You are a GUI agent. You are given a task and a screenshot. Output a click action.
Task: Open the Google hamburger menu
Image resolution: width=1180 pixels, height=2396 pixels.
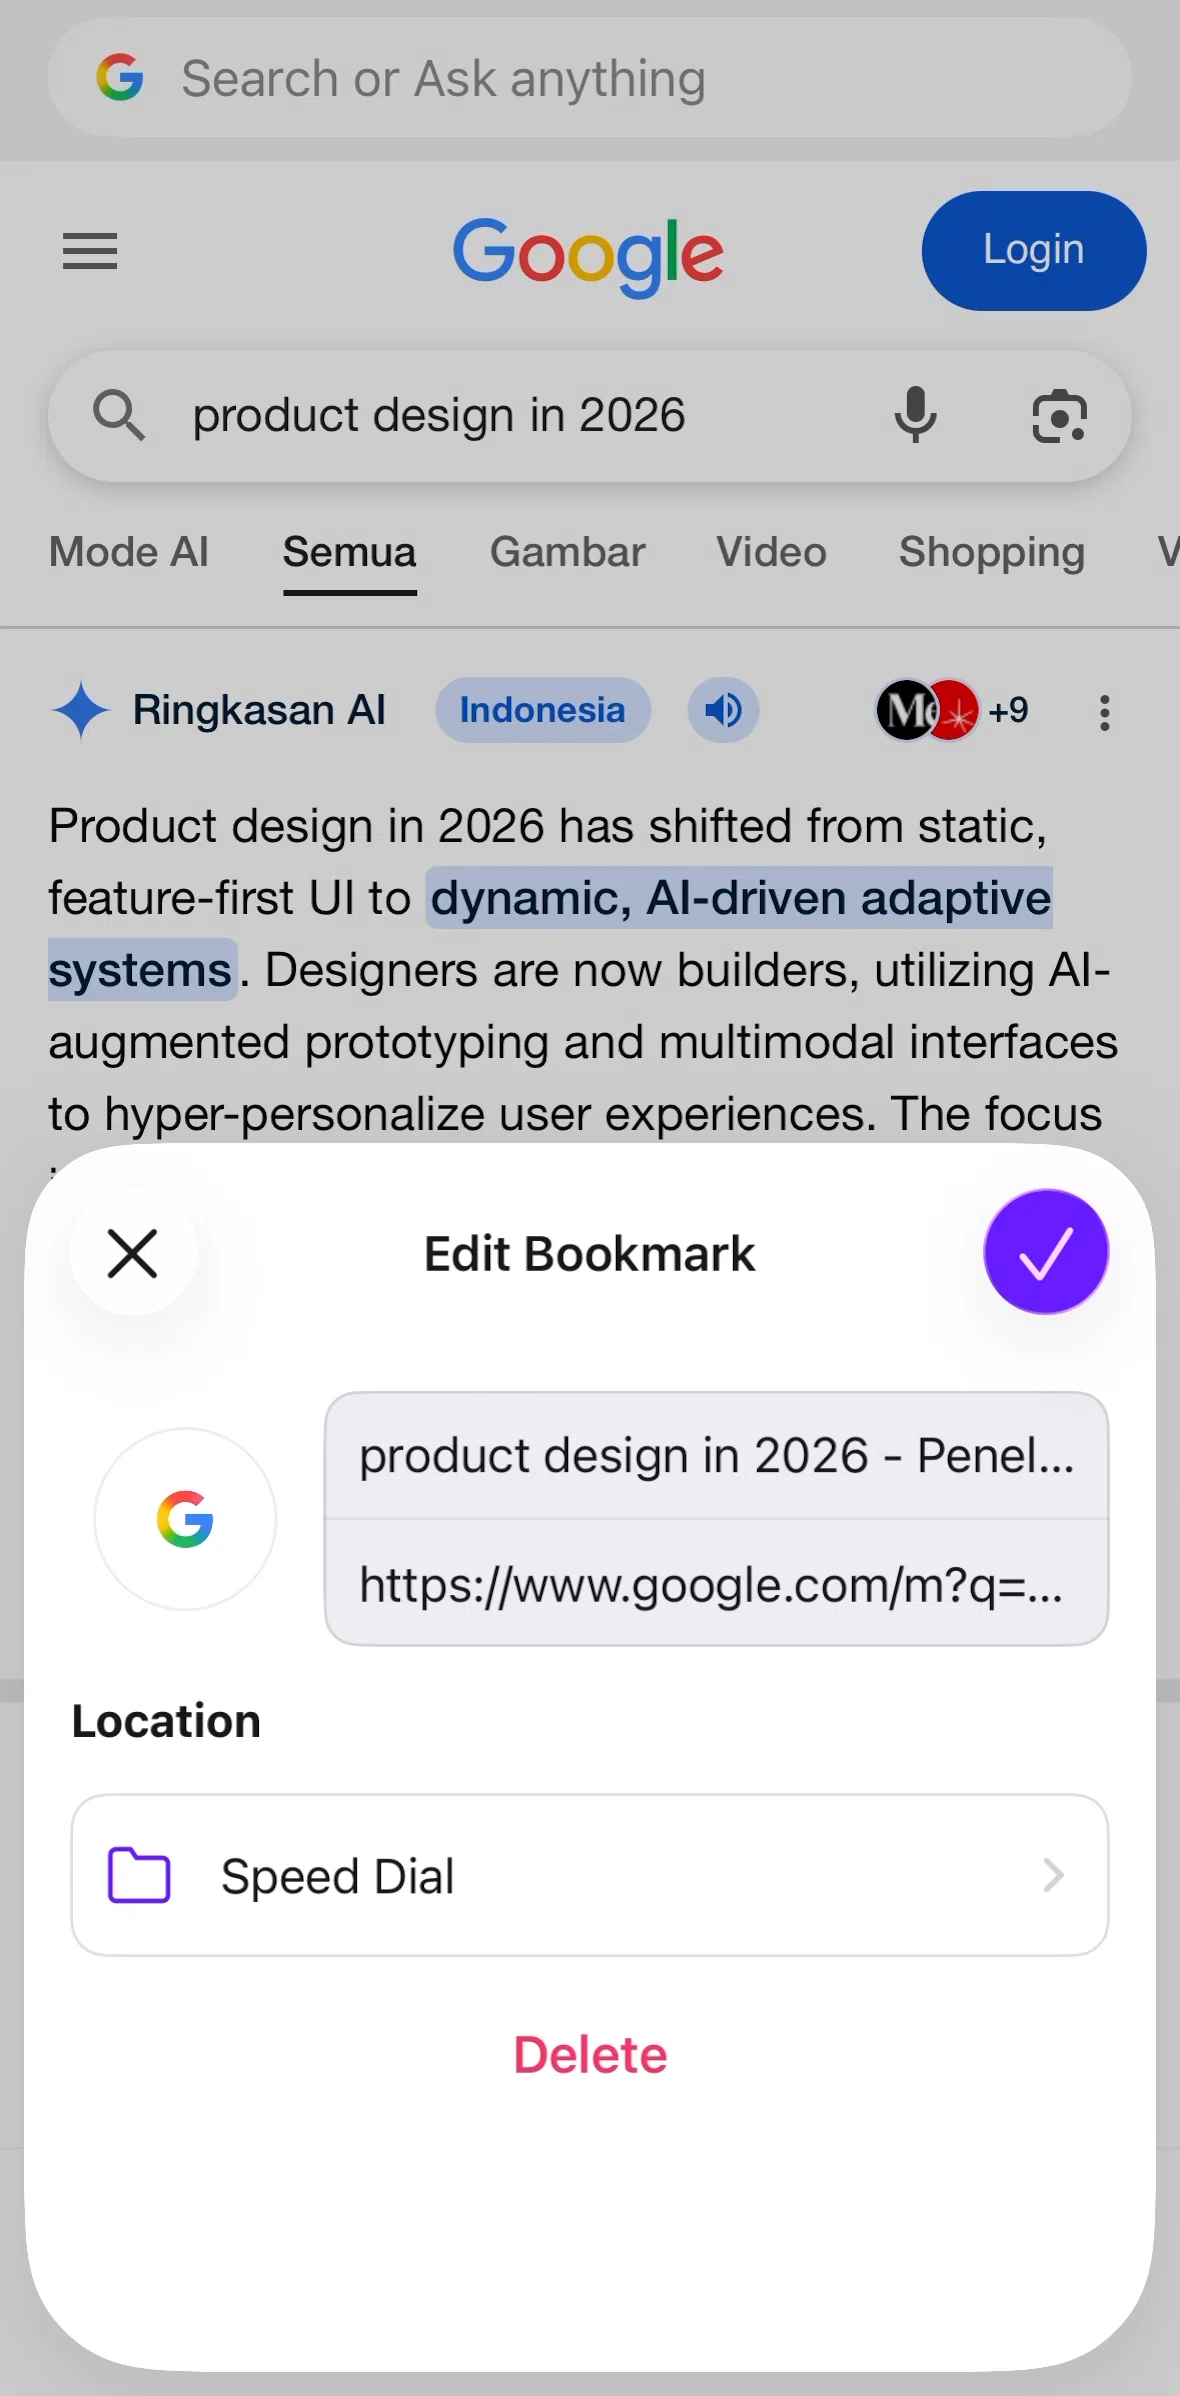tap(90, 251)
